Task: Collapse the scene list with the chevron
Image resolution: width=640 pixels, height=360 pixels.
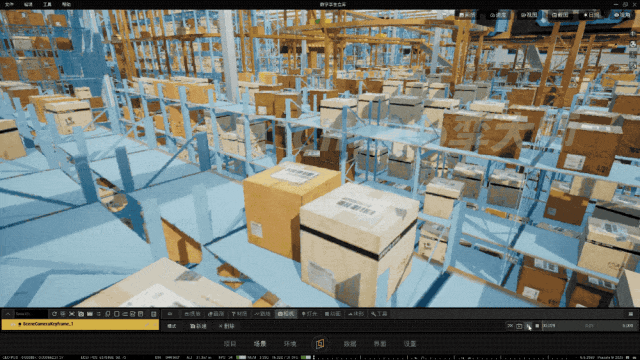Action: click(x=7, y=314)
